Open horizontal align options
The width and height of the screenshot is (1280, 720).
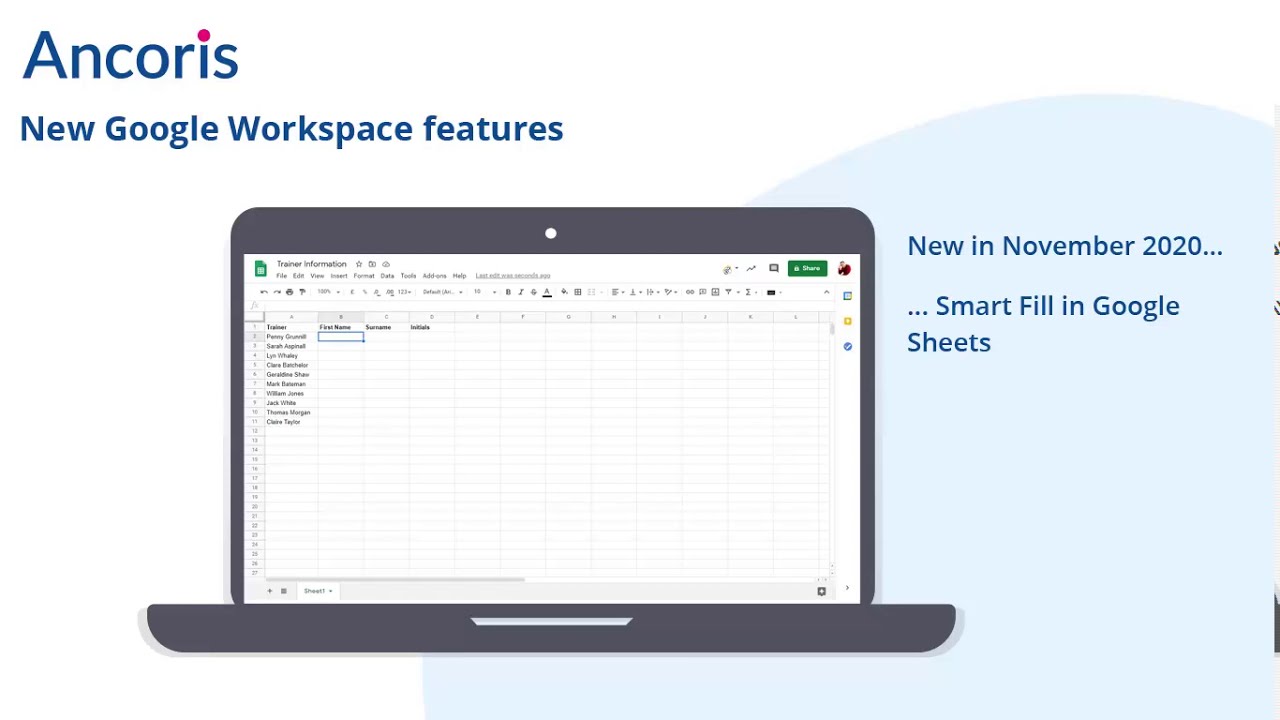click(x=617, y=292)
